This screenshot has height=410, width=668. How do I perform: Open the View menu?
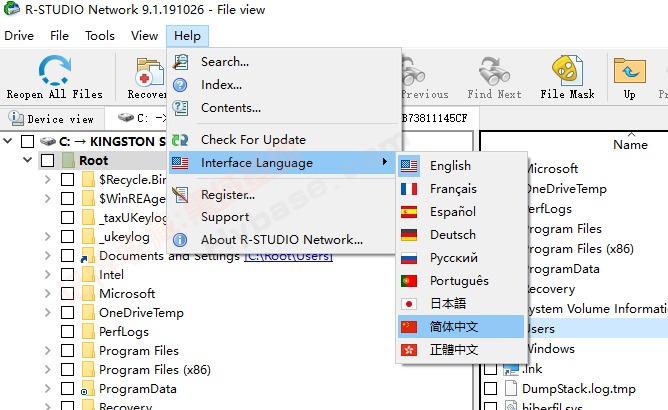pos(144,35)
